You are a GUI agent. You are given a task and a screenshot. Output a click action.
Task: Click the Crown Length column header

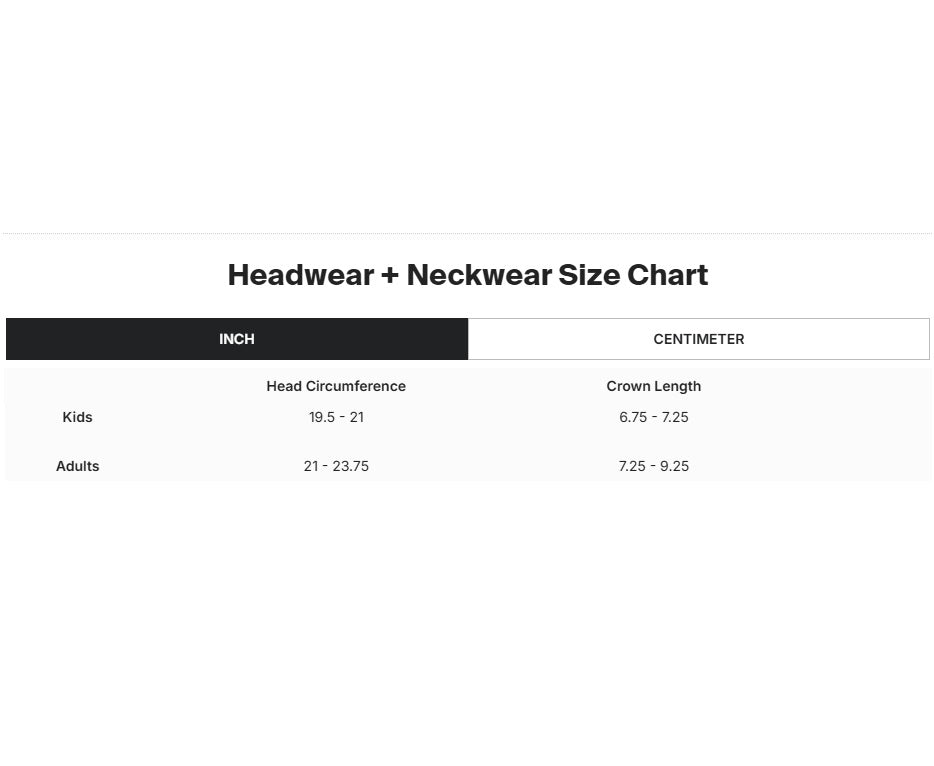653,386
